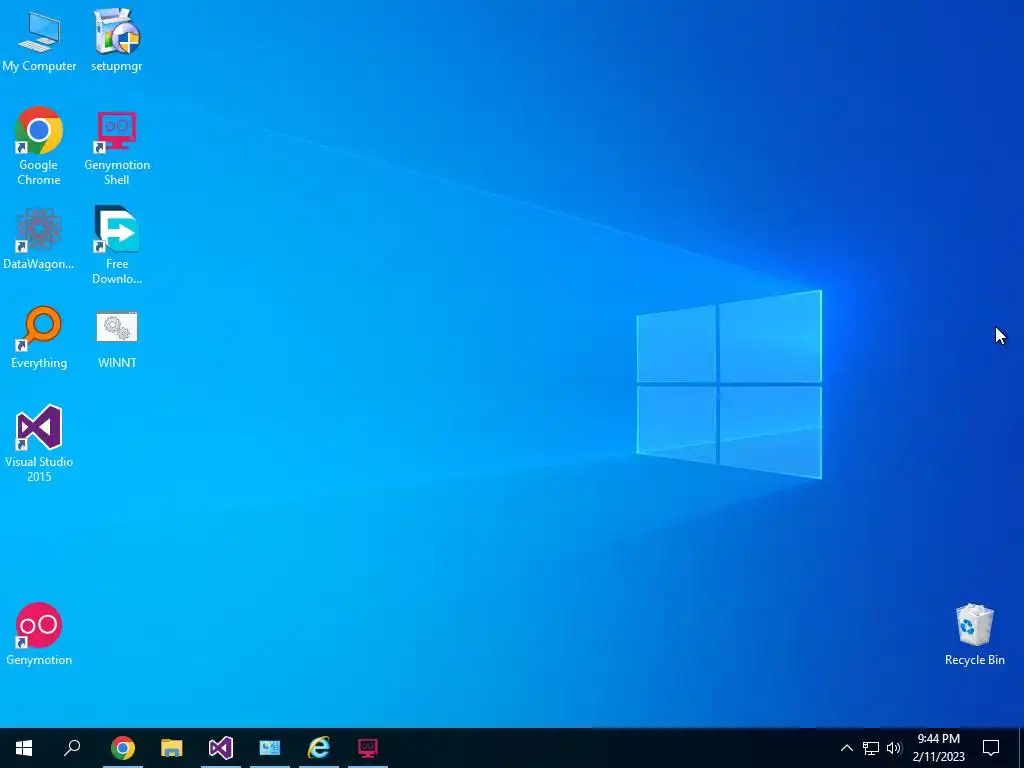The height and width of the screenshot is (768, 1024).
Task: Select the Everything search desktop shortcut
Action: pyautogui.click(x=39, y=338)
